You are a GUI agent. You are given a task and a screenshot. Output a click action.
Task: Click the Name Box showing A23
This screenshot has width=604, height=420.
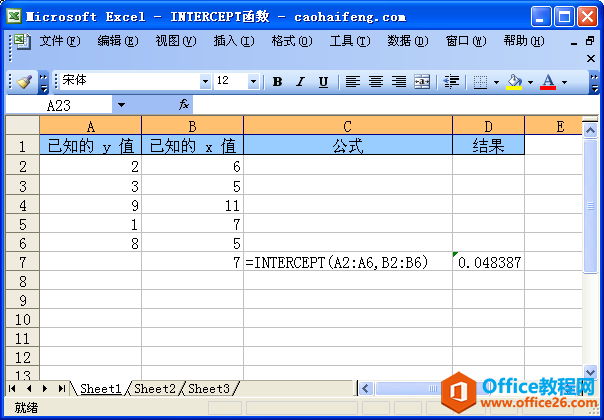click(x=59, y=105)
